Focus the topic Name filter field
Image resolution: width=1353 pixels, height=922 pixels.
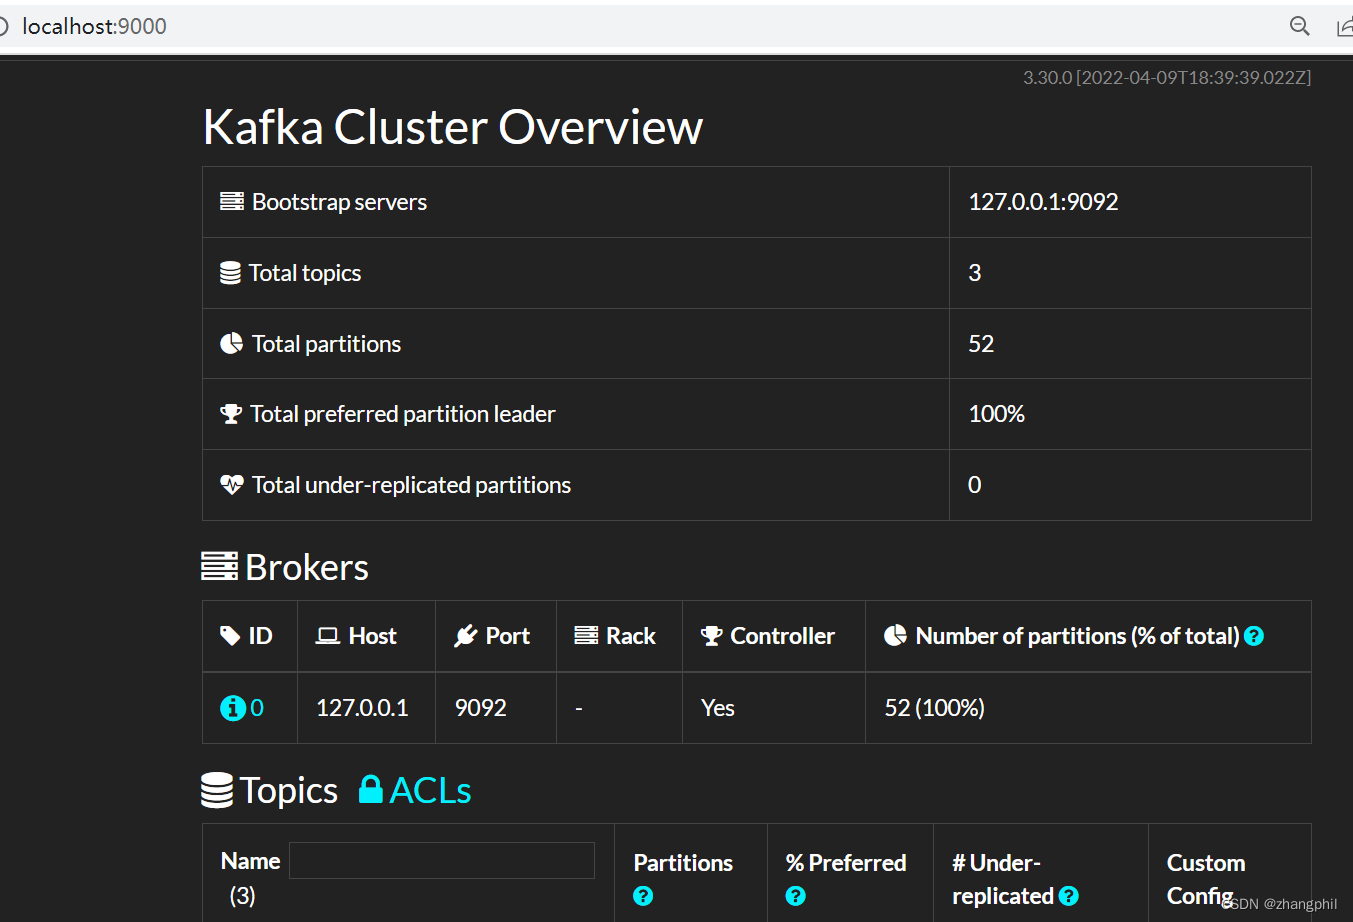(x=442, y=861)
